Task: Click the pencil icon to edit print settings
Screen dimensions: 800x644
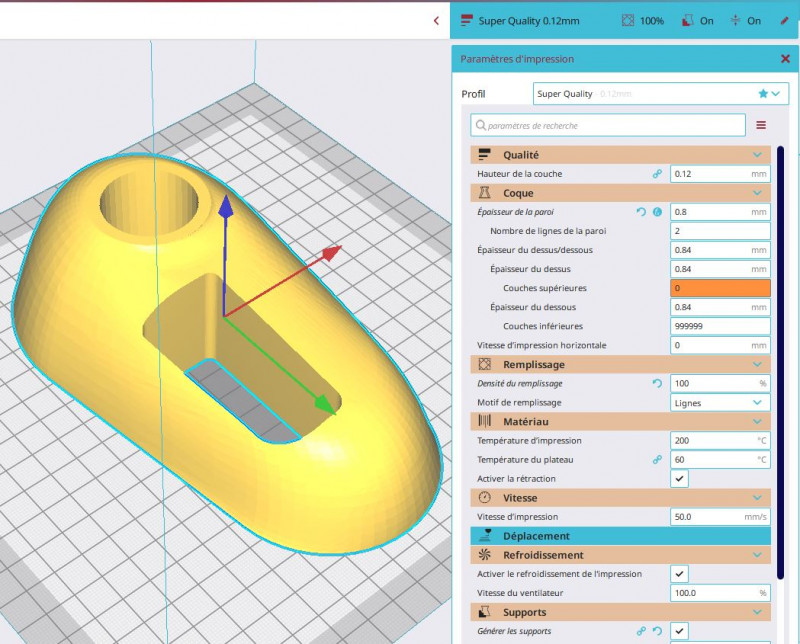Action: [x=784, y=20]
